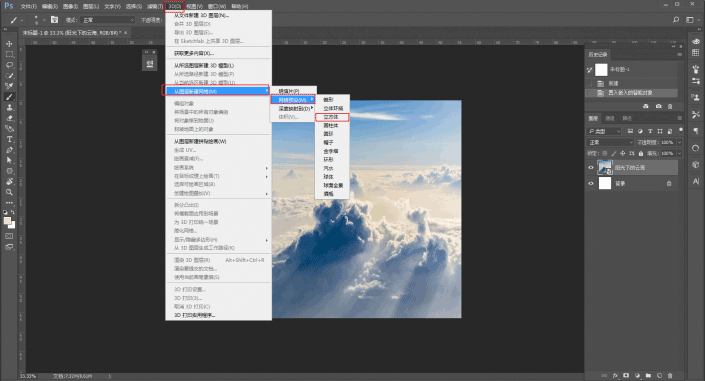Select the Eraser tool
The height and width of the screenshot is (381, 705).
pyautogui.click(x=9, y=118)
